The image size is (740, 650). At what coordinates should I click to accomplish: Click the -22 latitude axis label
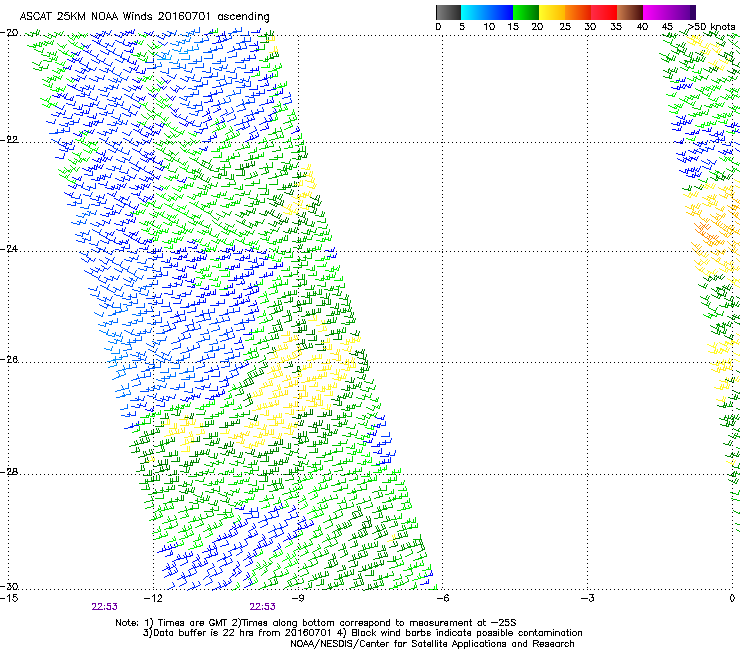(x=10, y=140)
